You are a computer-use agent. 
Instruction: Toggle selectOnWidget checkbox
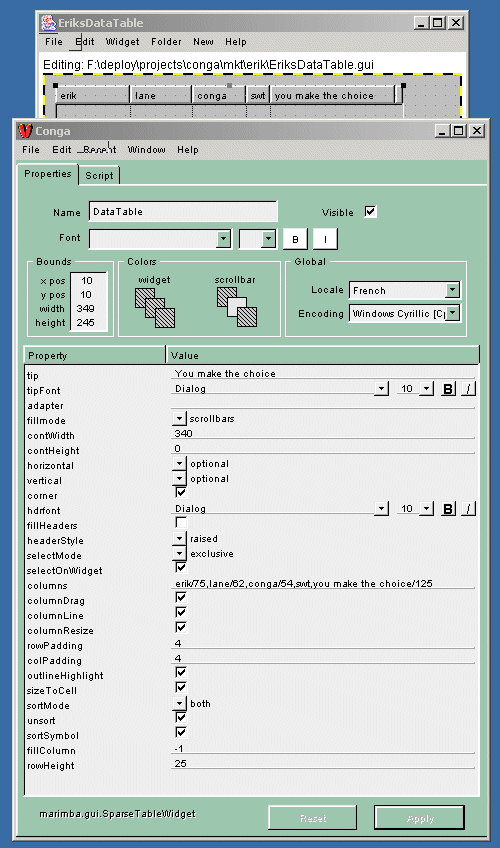pos(181,567)
